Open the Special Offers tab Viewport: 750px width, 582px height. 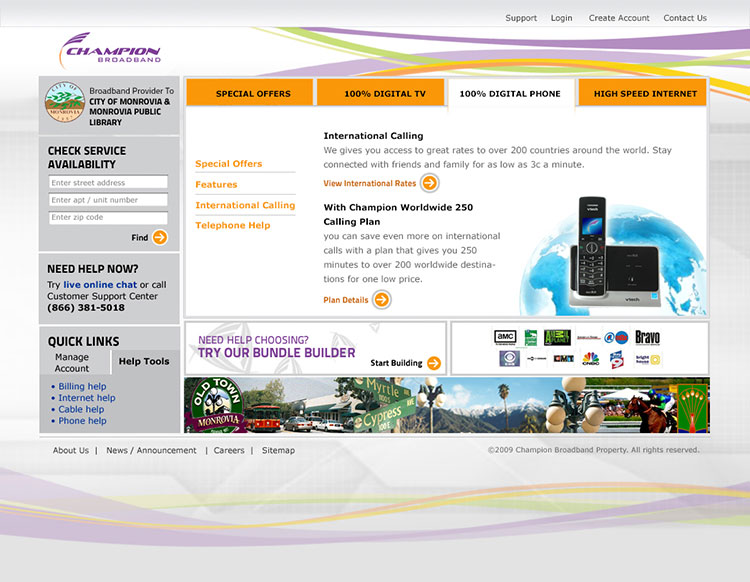click(253, 93)
